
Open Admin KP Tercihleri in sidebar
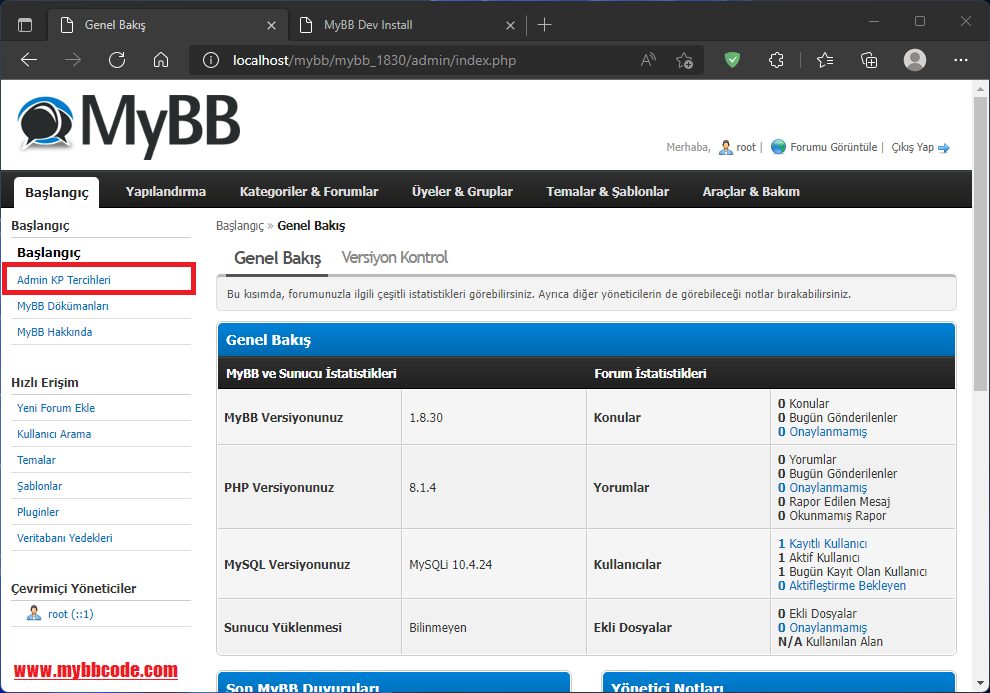pos(64,280)
